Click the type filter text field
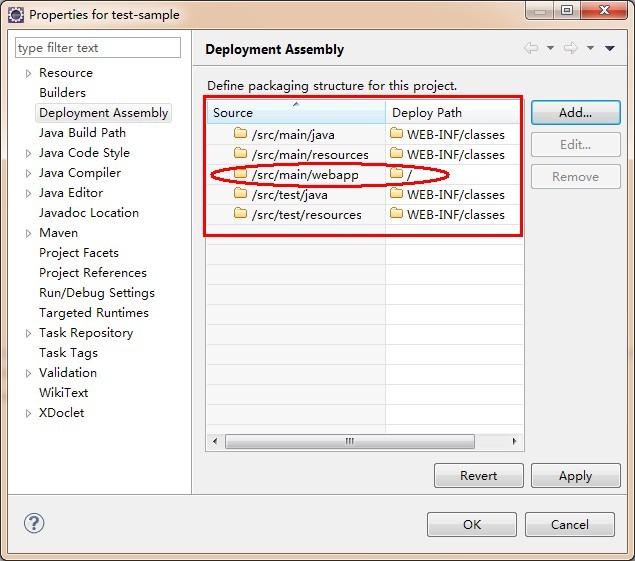The image size is (635, 561). point(97,48)
